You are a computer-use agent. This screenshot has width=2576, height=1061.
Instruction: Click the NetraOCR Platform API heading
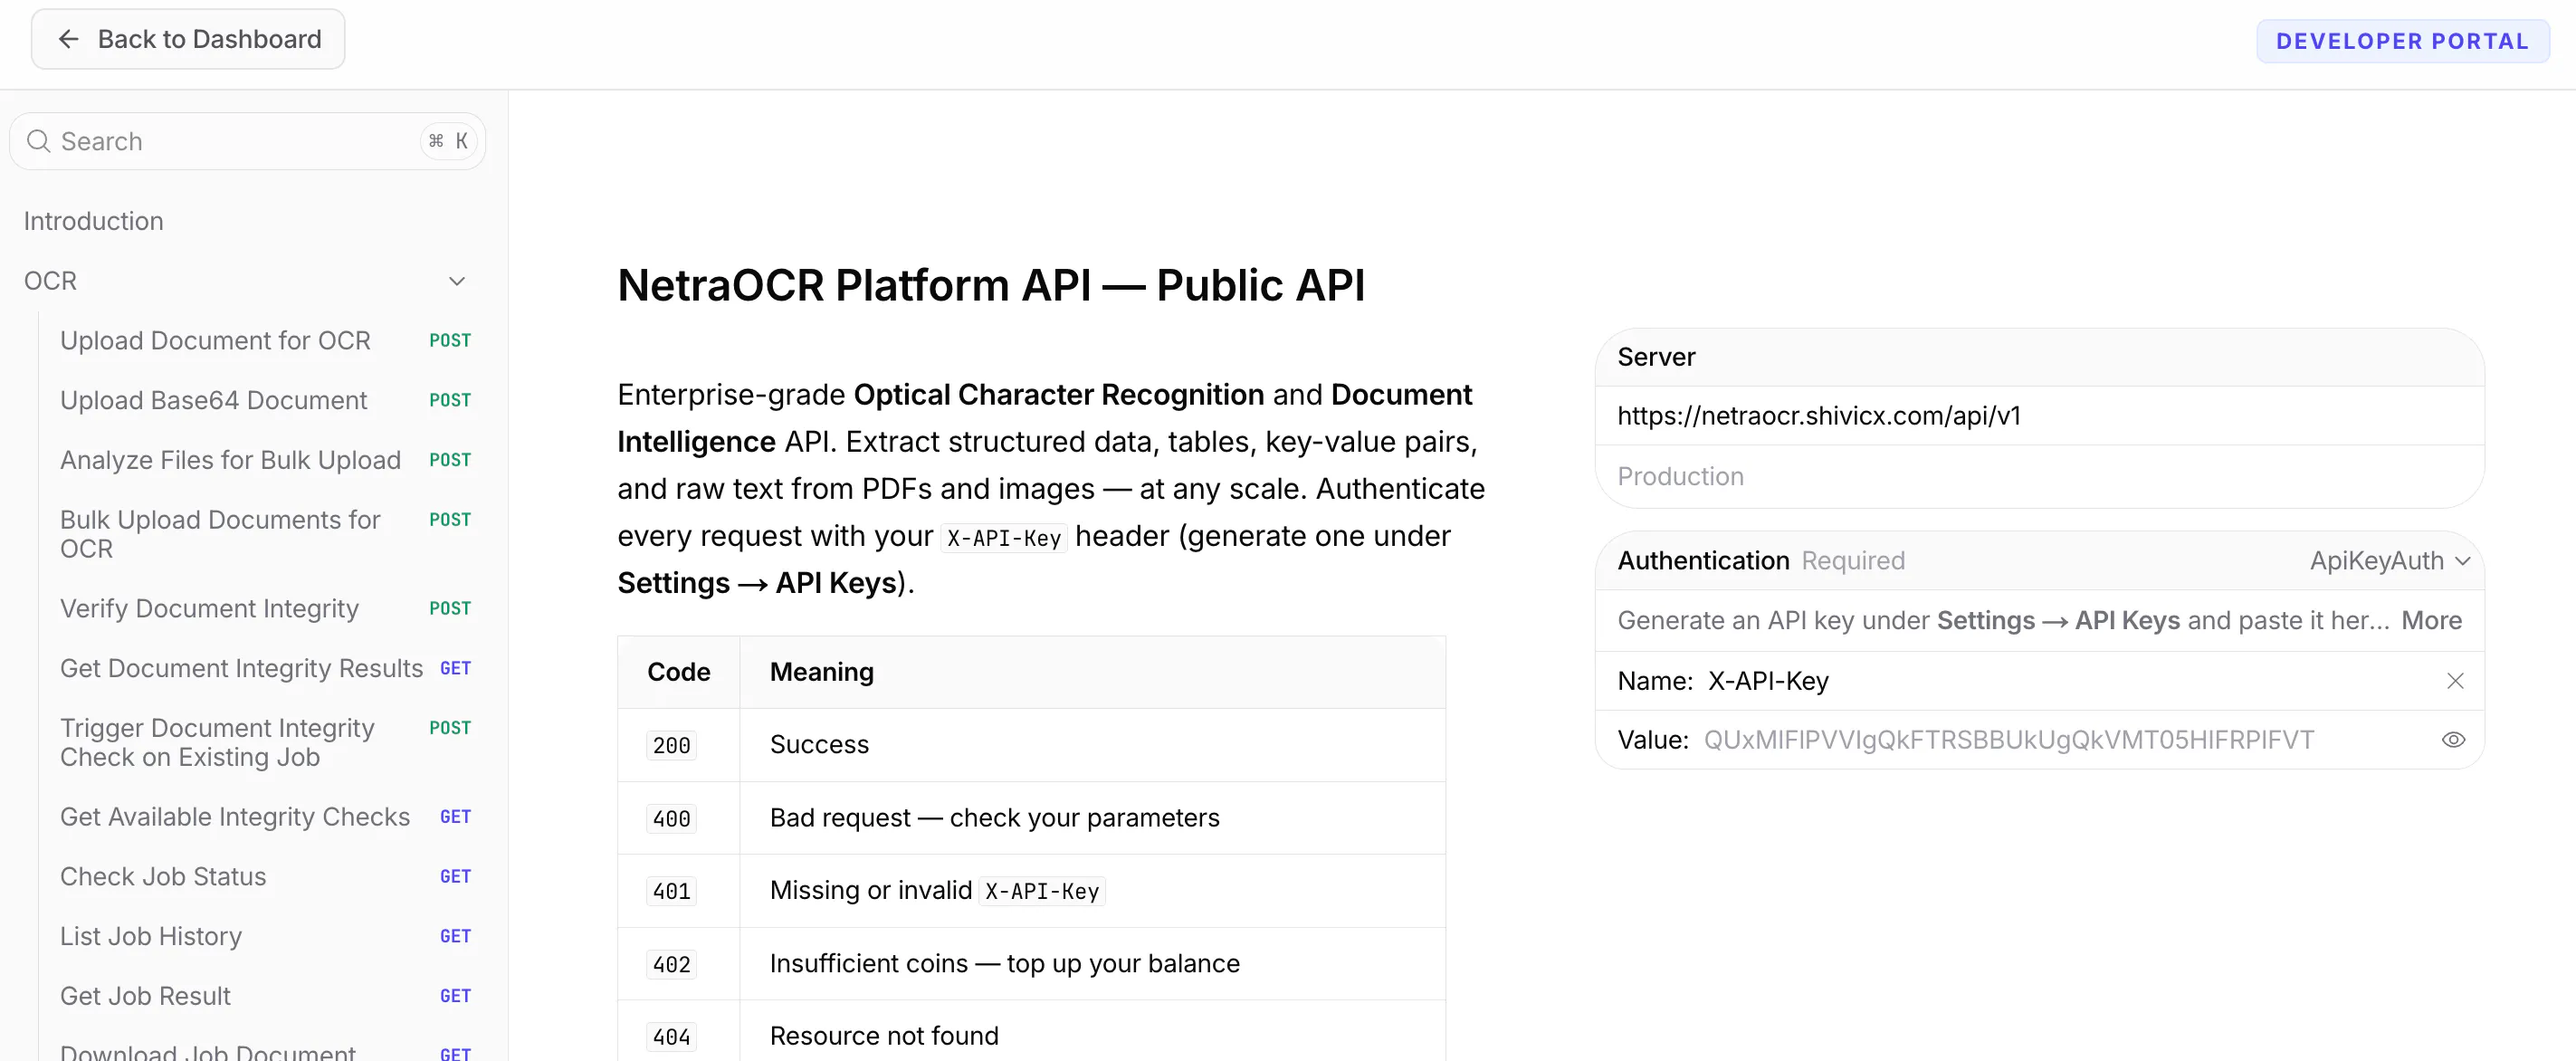pos(991,286)
